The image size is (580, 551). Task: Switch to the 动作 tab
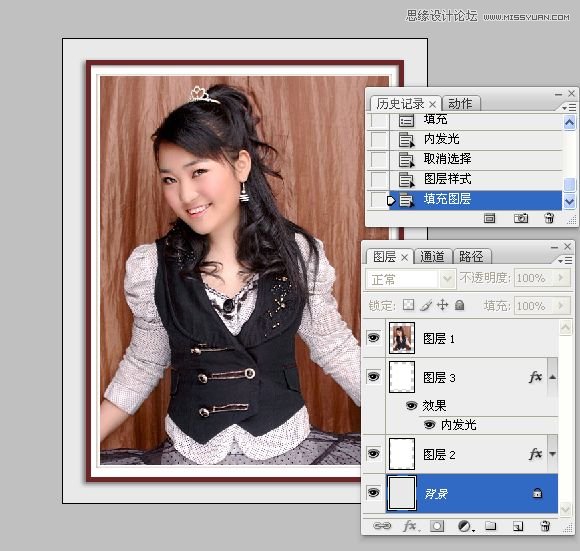pos(461,104)
